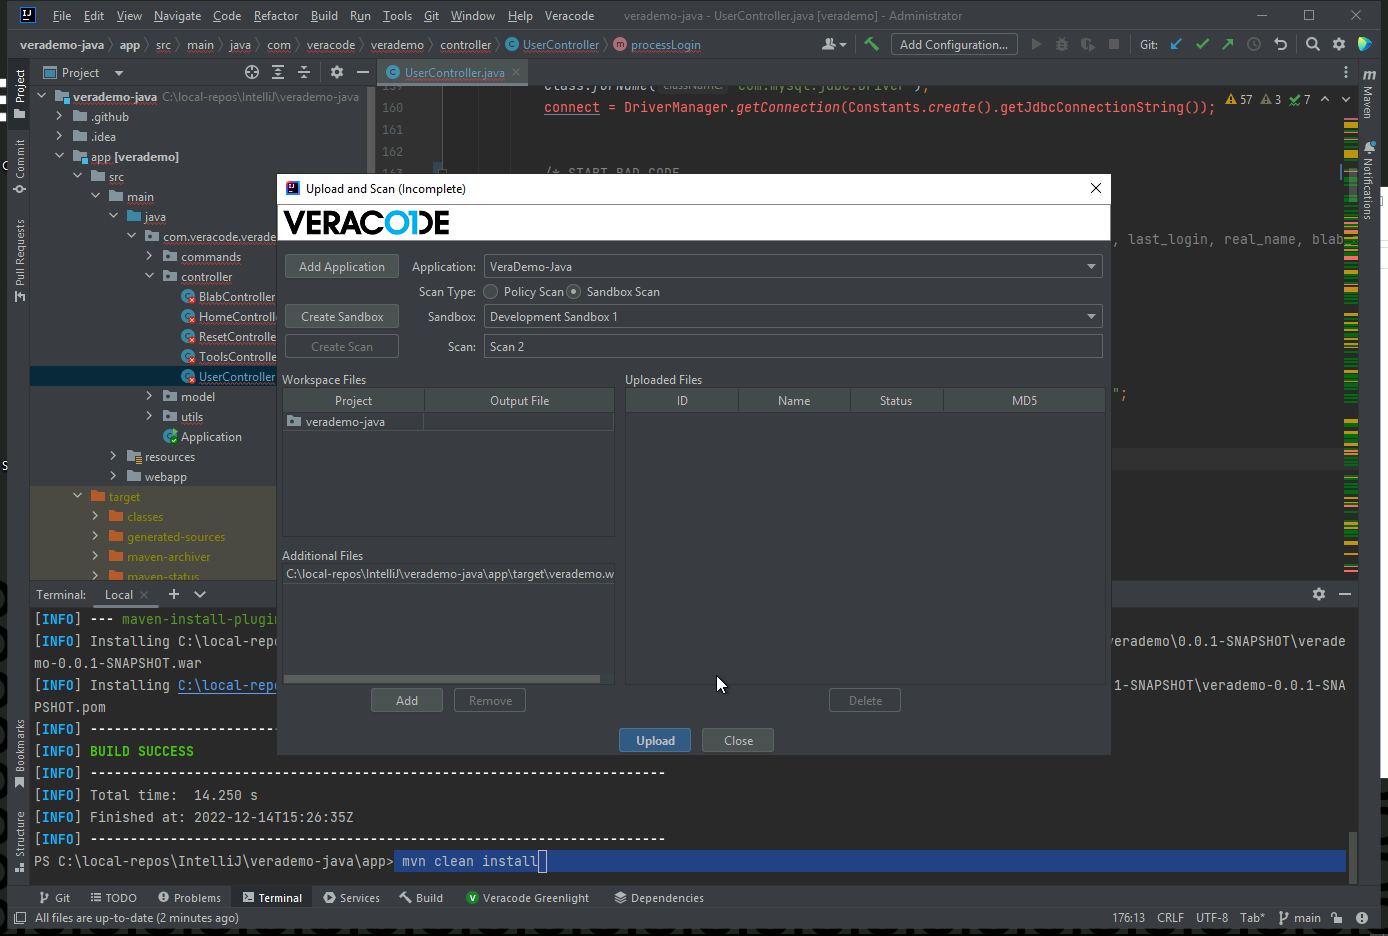This screenshot has width=1388, height=936.
Task: Open Veracode Greenlight tool window tab
Action: tap(528, 898)
